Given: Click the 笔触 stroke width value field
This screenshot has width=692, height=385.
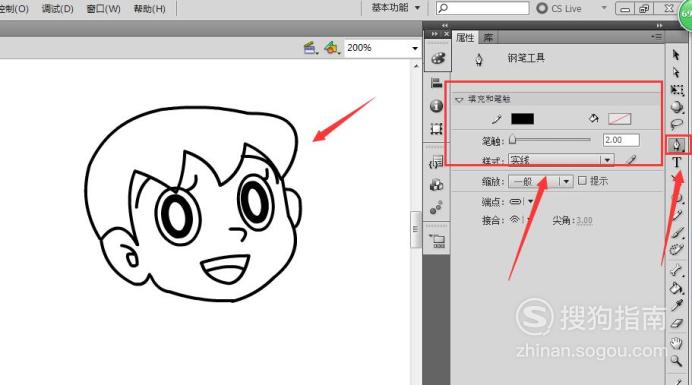Looking at the screenshot, I should click(621, 140).
